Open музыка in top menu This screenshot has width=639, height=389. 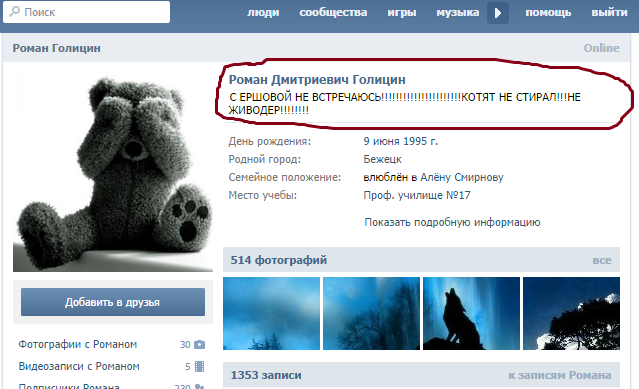(458, 12)
